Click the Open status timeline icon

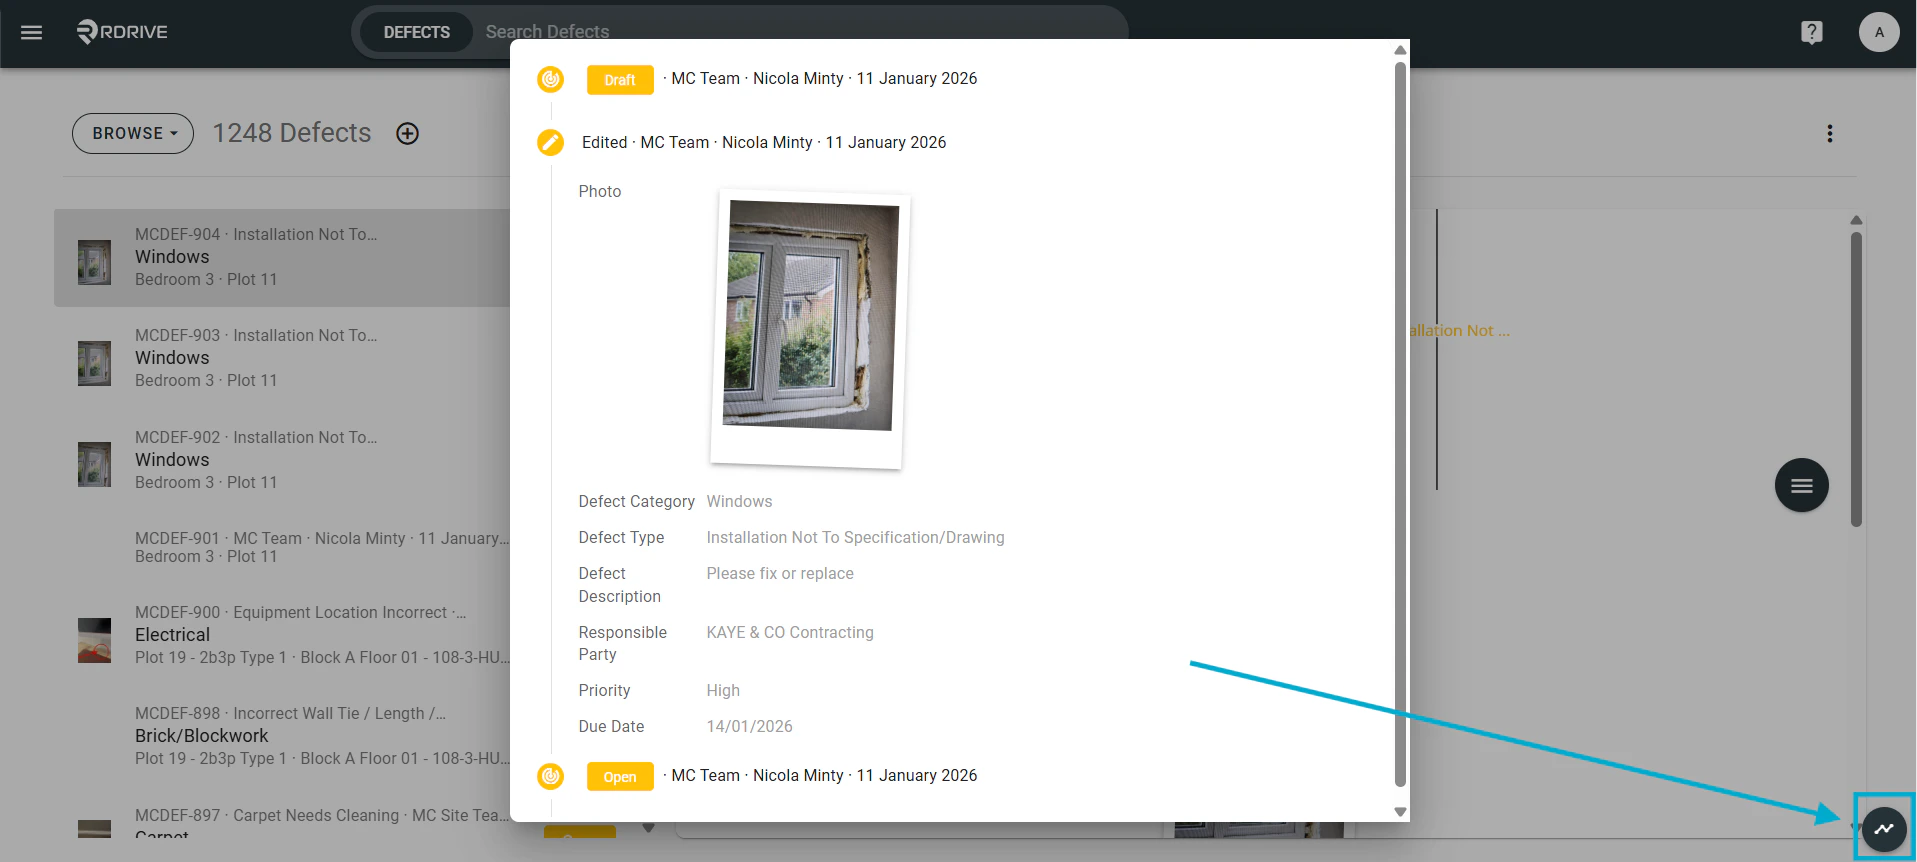pyautogui.click(x=550, y=776)
